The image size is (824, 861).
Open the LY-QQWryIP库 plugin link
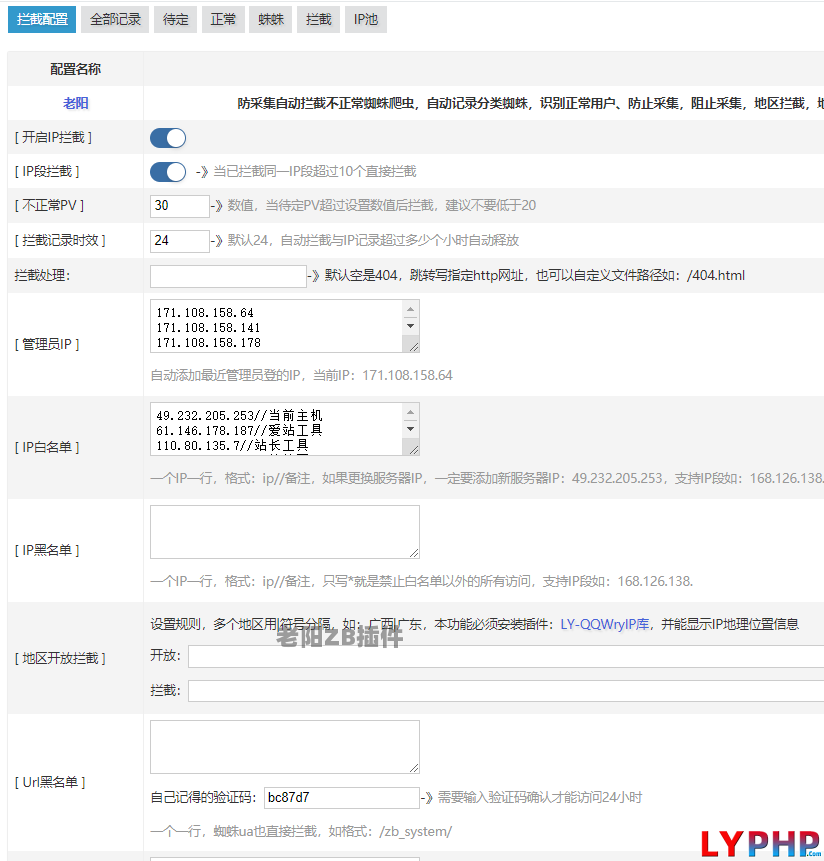pos(604,624)
